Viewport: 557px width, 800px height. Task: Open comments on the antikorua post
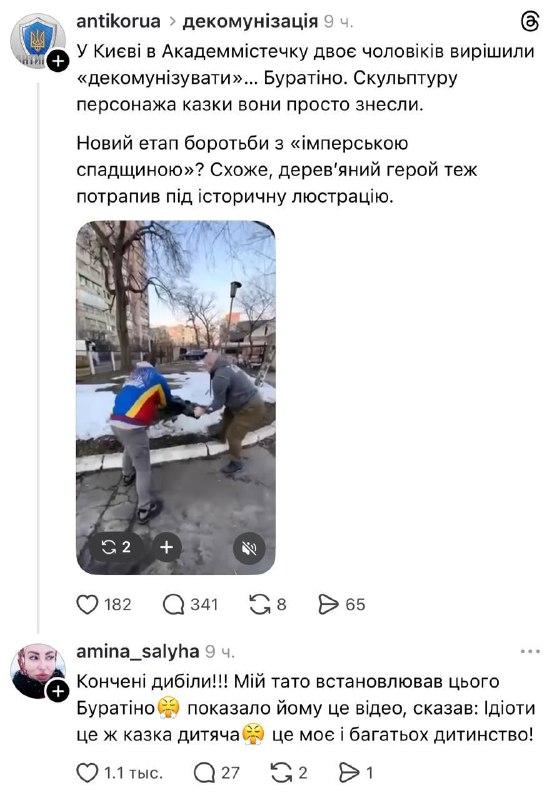[173, 604]
